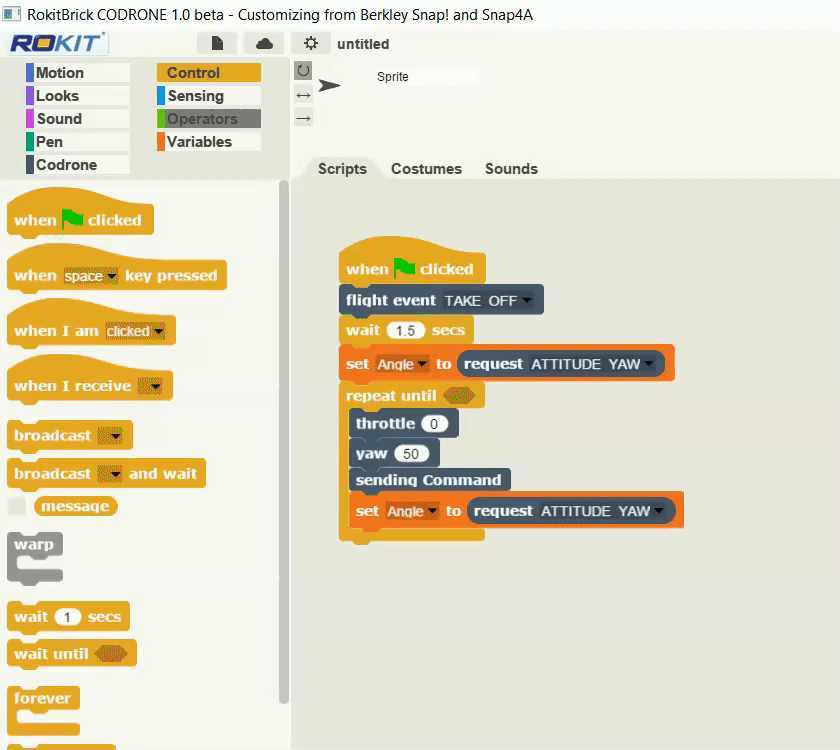Open the Sensing block category

pyautogui.click(x=209, y=96)
